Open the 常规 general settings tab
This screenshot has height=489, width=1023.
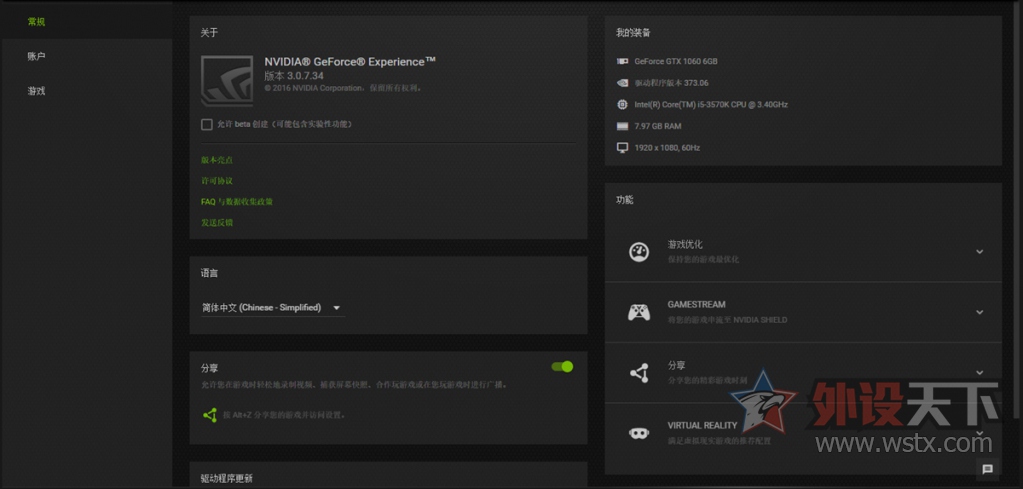point(37,22)
